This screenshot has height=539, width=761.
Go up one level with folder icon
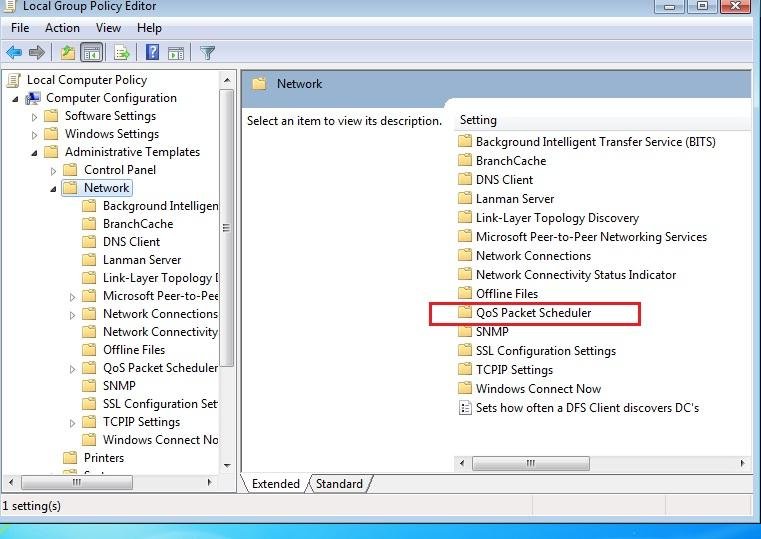(67, 52)
